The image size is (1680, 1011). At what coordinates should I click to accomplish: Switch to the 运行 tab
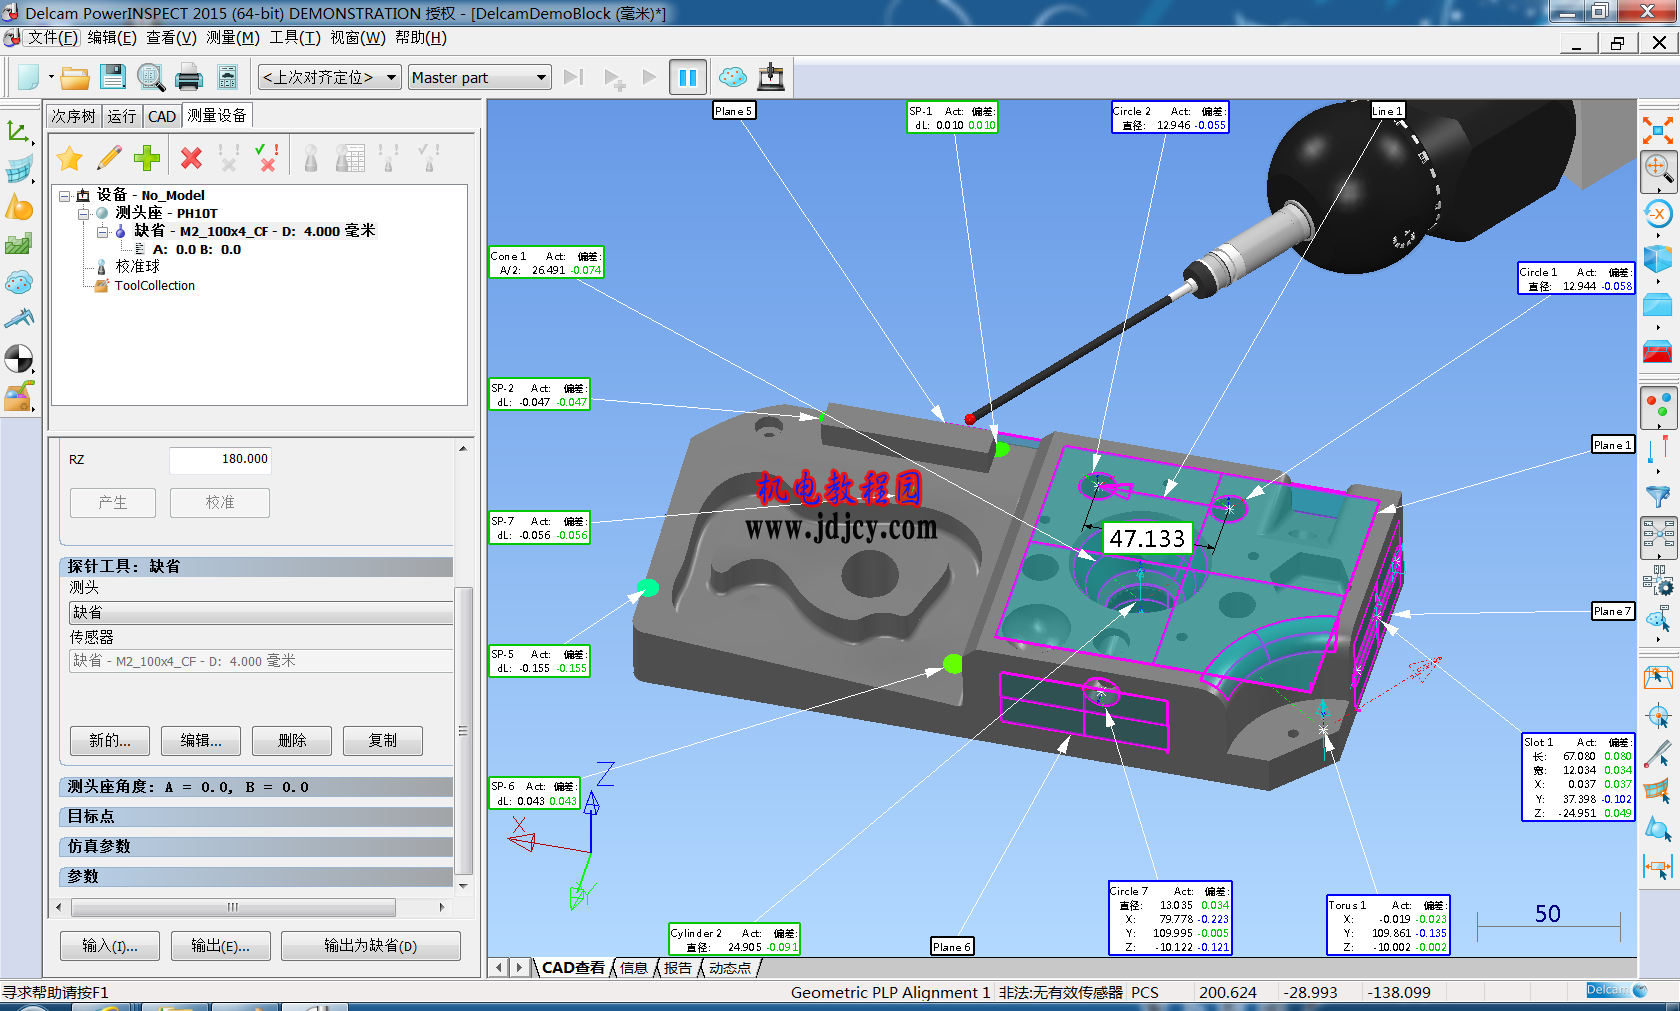(122, 116)
